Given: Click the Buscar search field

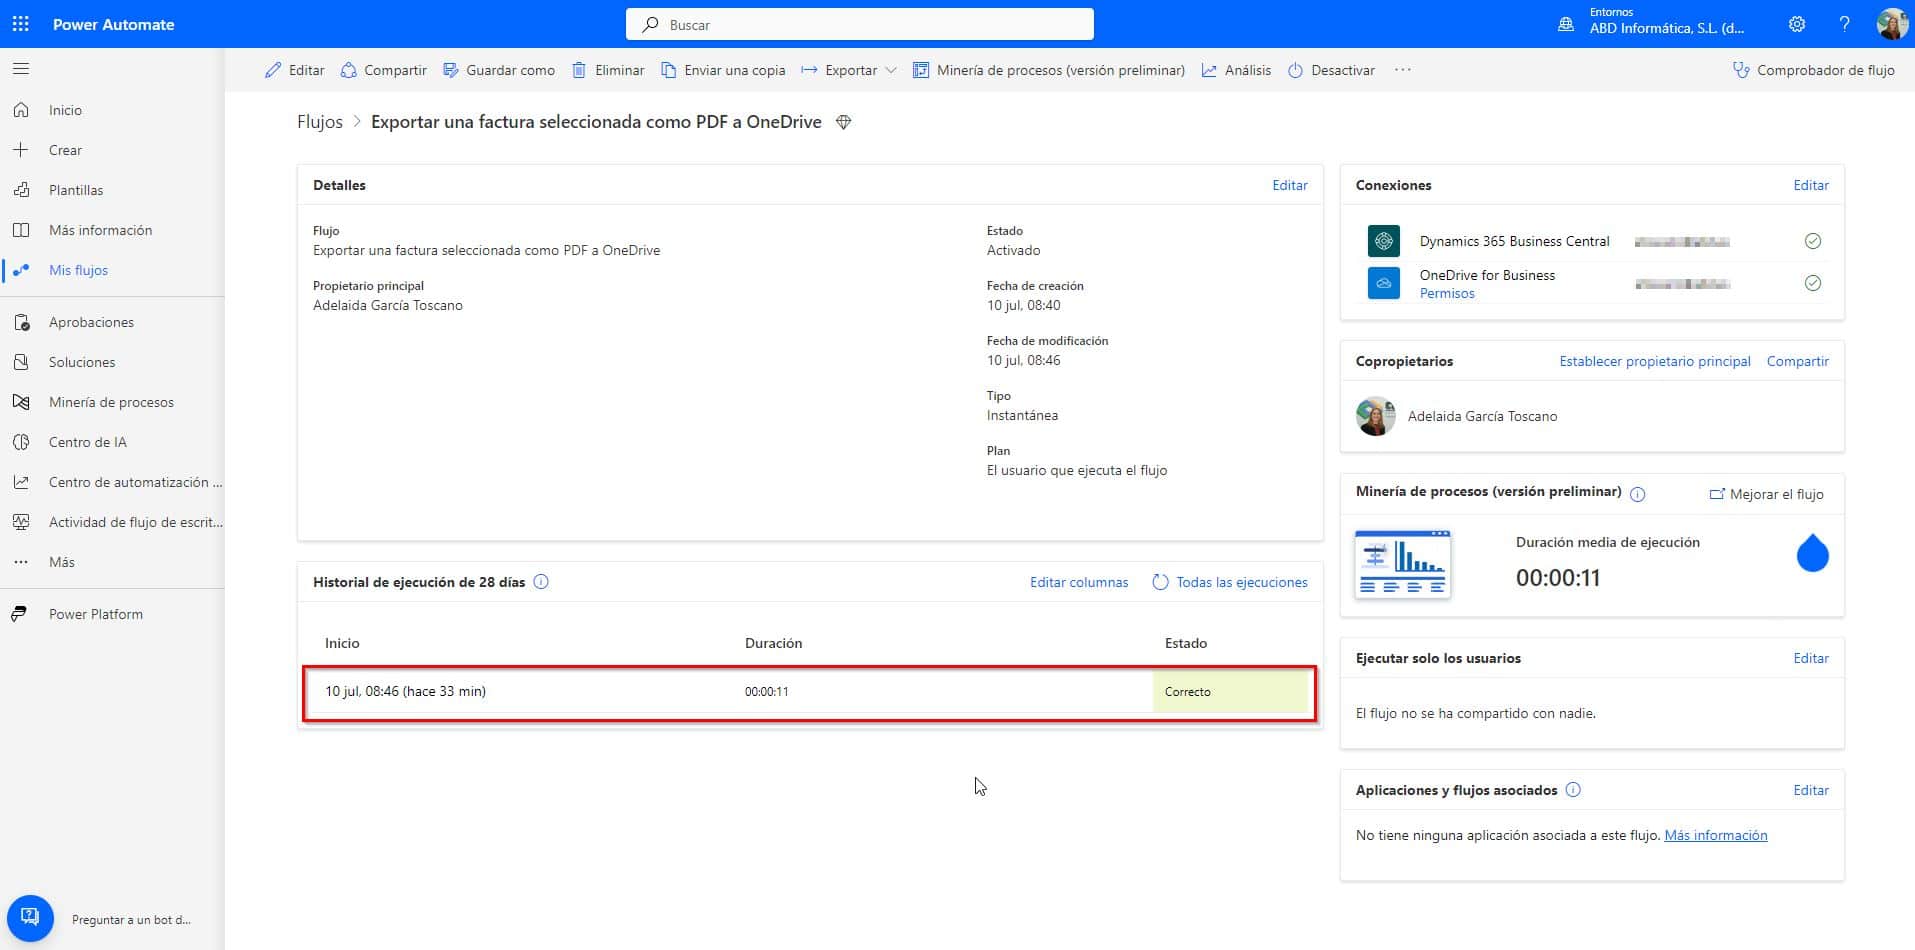Looking at the screenshot, I should click(860, 24).
